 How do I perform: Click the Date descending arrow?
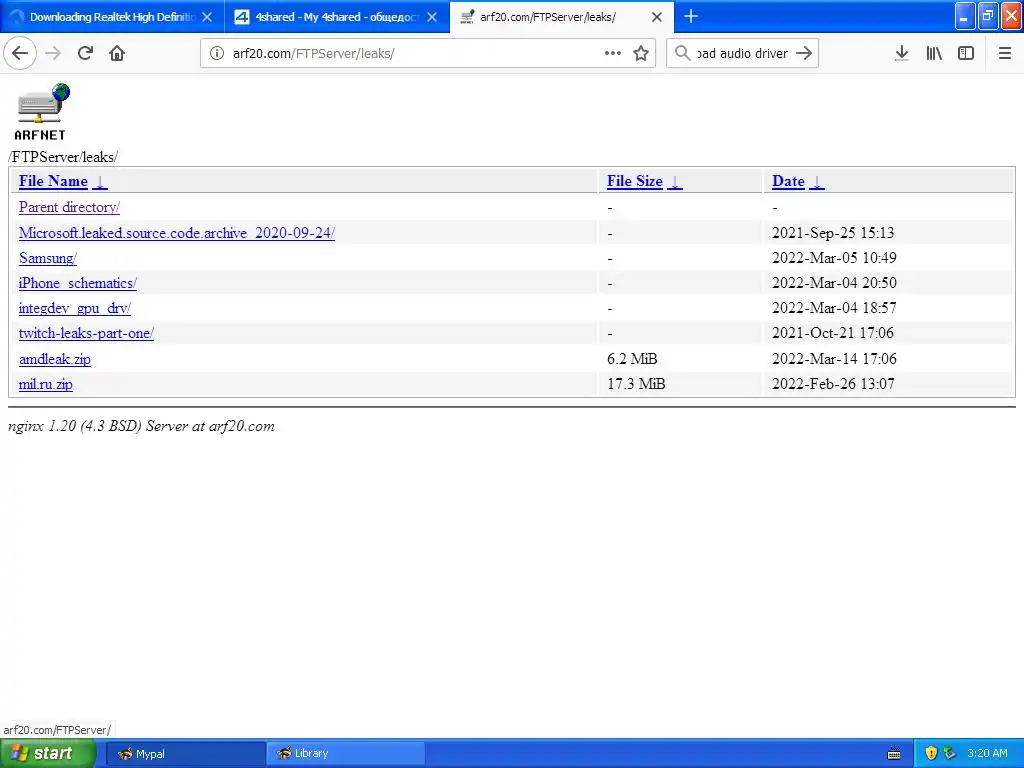coord(816,182)
